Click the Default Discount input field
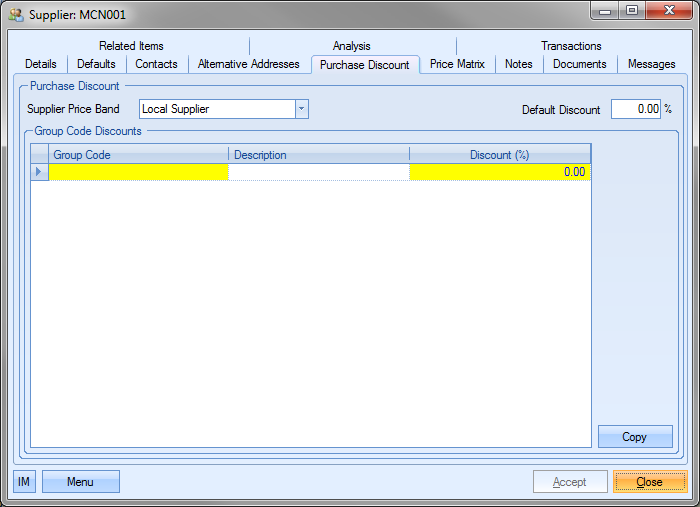 pyautogui.click(x=635, y=109)
